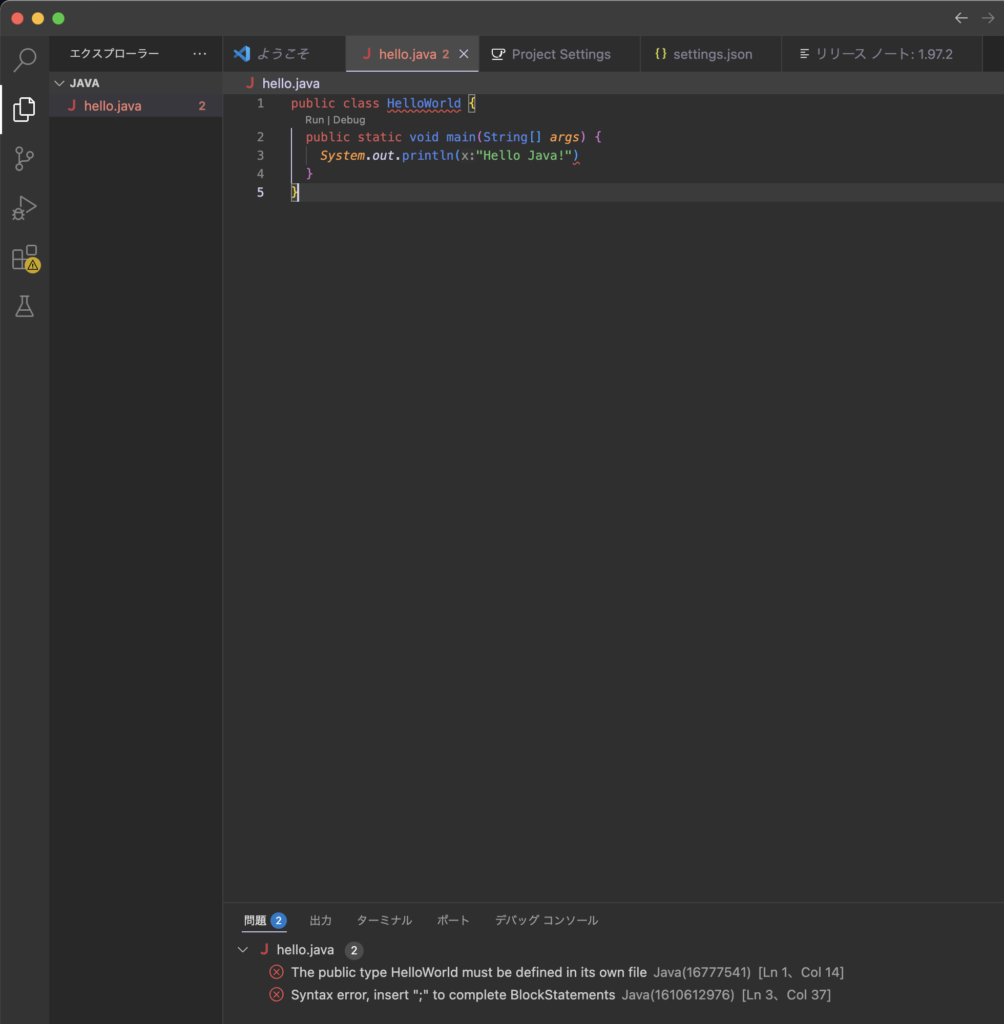Image resolution: width=1004 pixels, height=1024 pixels.
Task: Click the error icon for HelloWorld file error
Action: click(276, 972)
